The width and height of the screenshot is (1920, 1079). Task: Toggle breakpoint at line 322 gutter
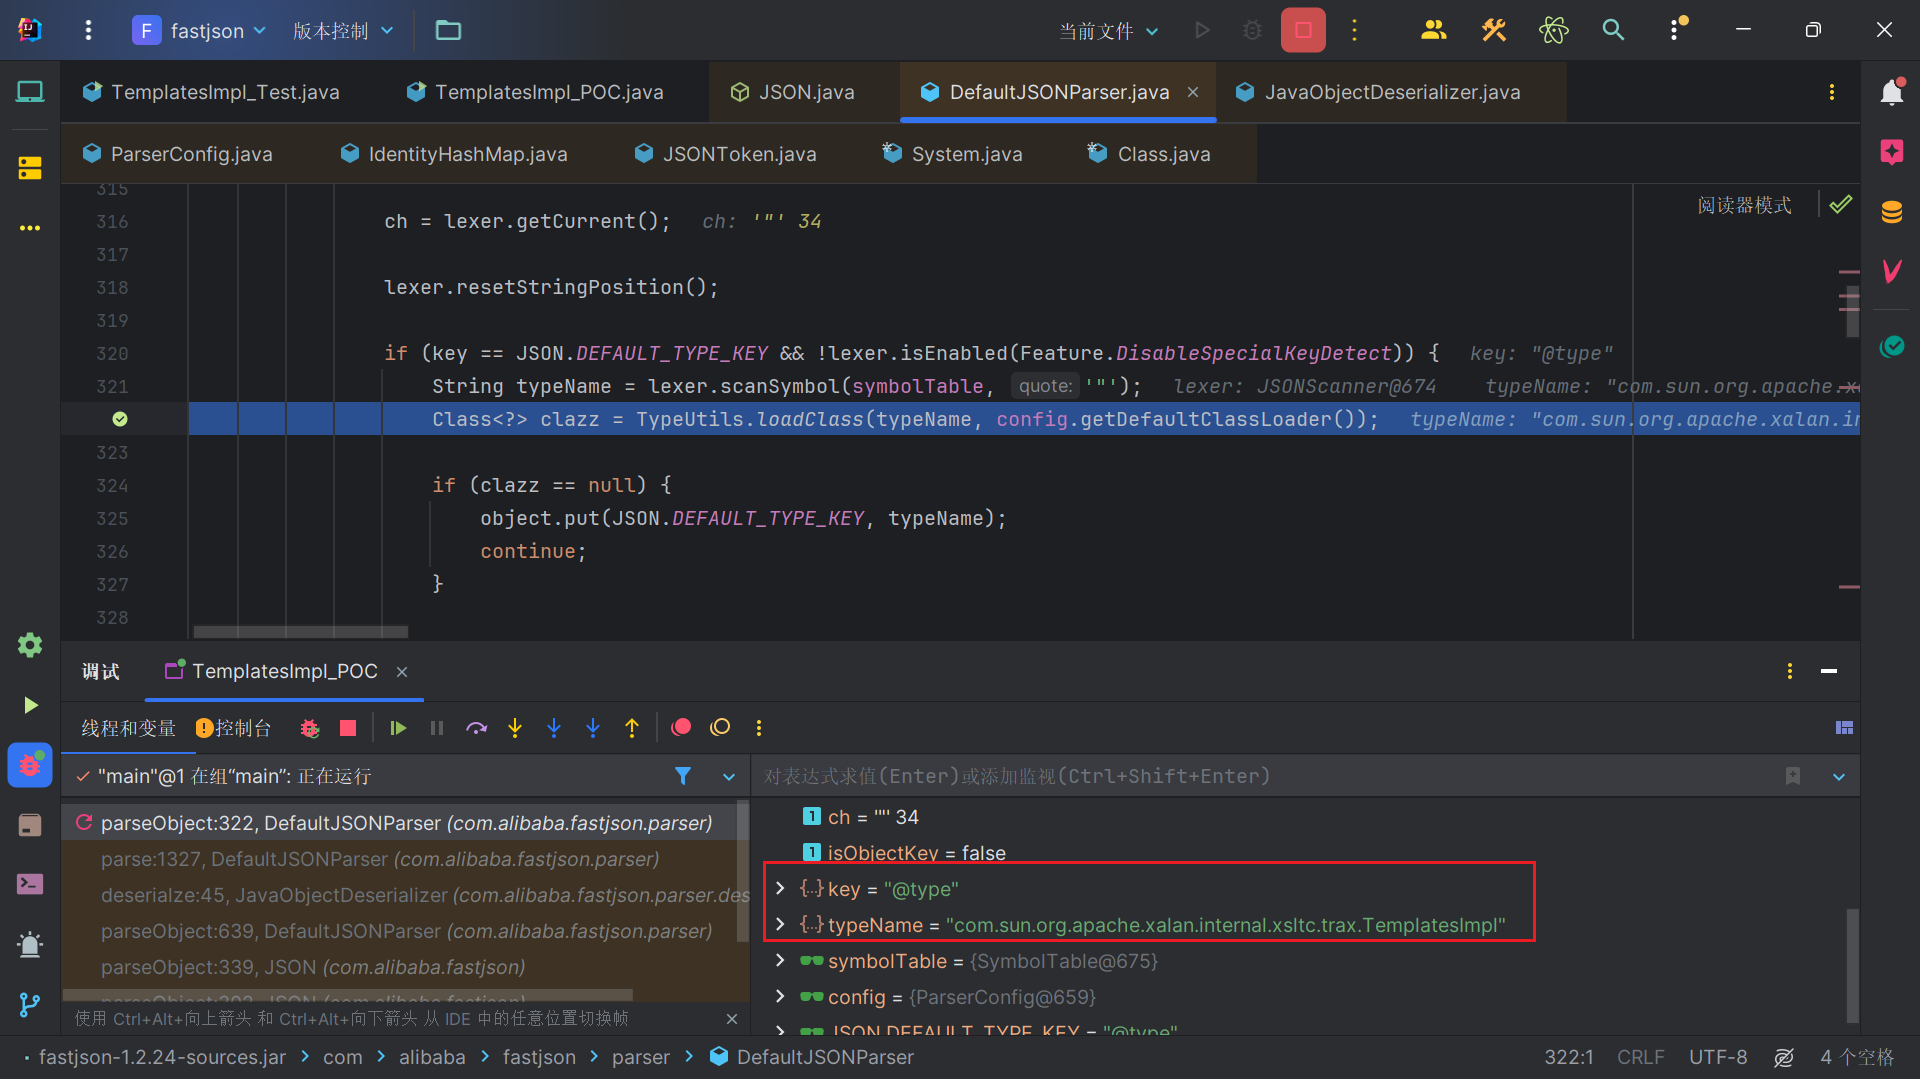pos(120,419)
